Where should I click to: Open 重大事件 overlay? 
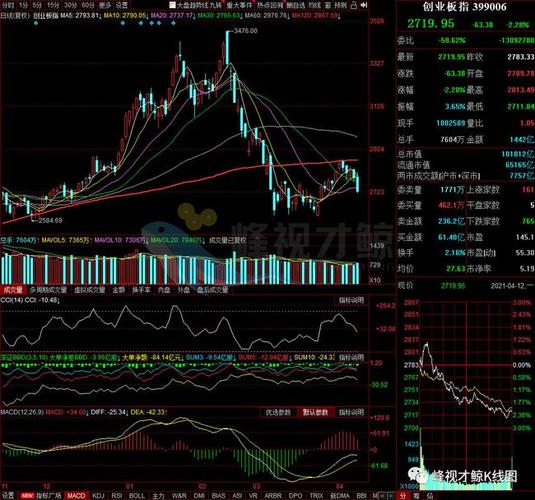(x=240, y=5)
